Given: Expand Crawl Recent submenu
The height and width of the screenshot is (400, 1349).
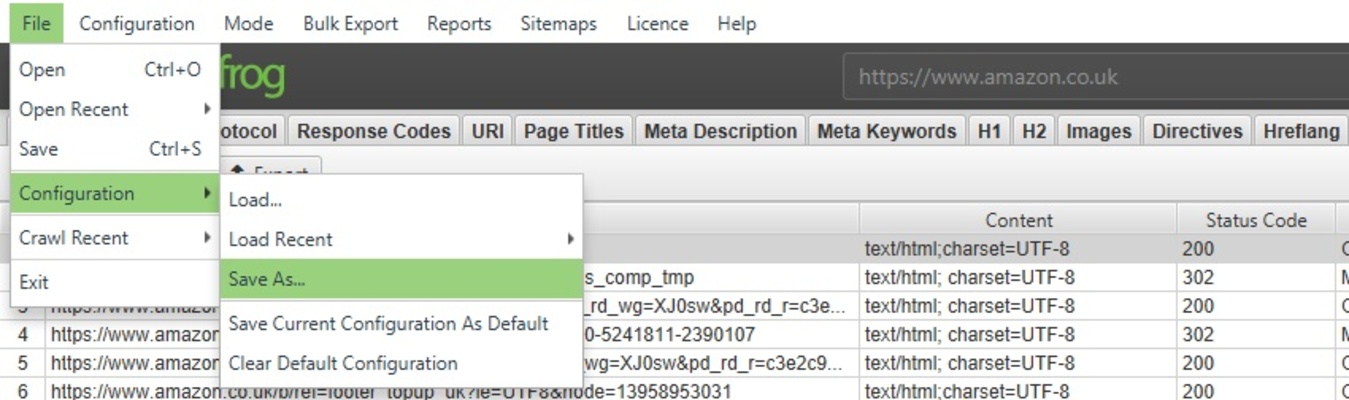Looking at the screenshot, I should [74, 238].
